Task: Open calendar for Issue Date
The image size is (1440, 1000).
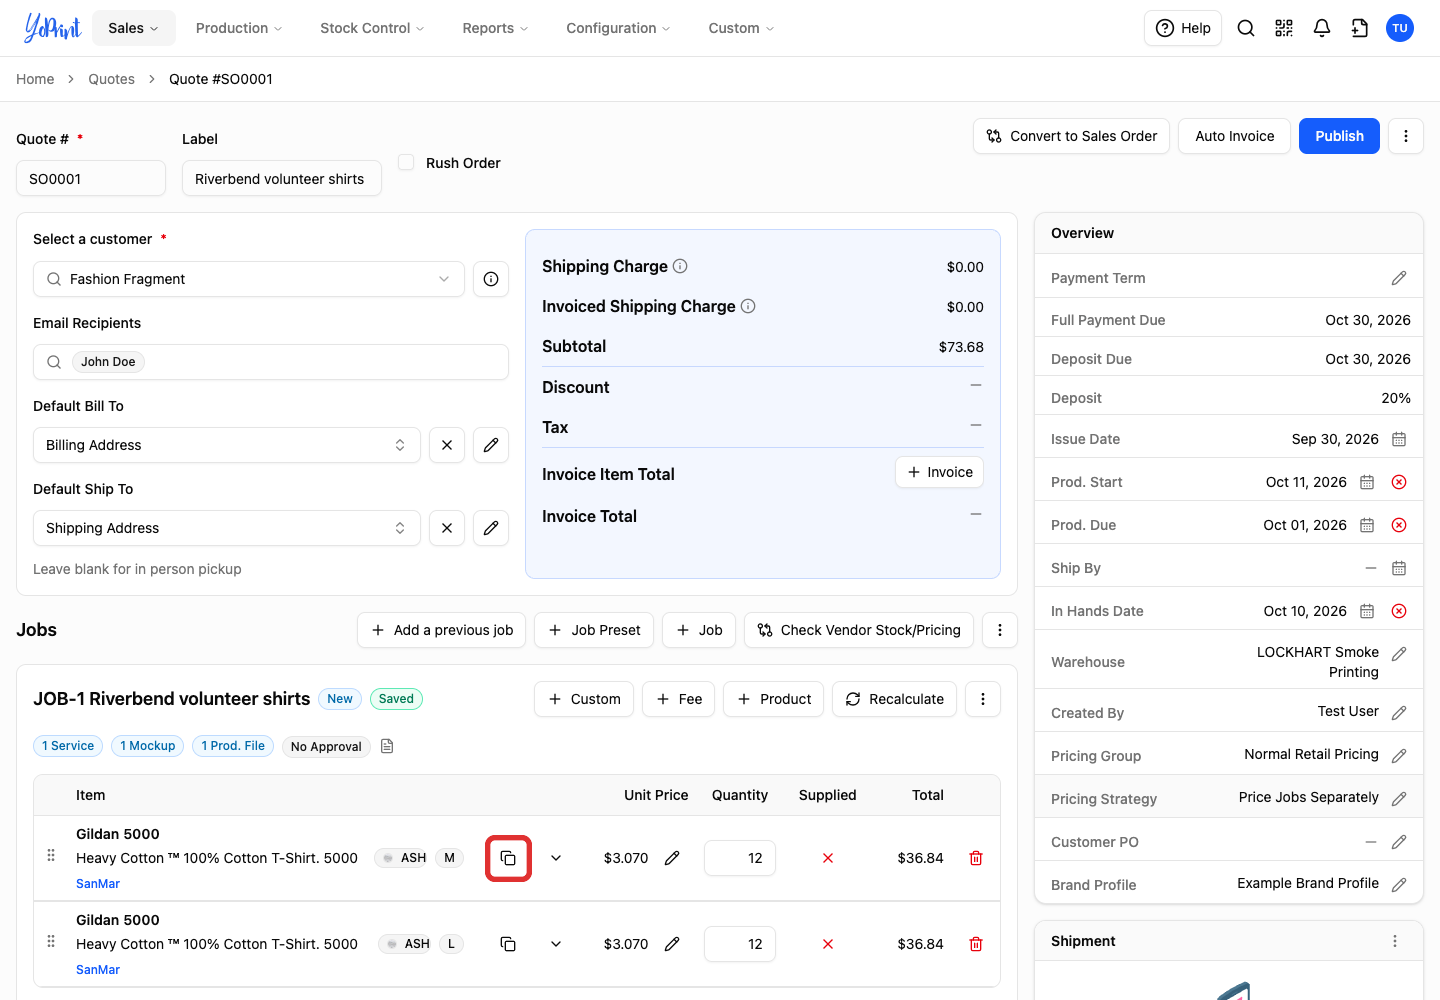Action: [1399, 439]
